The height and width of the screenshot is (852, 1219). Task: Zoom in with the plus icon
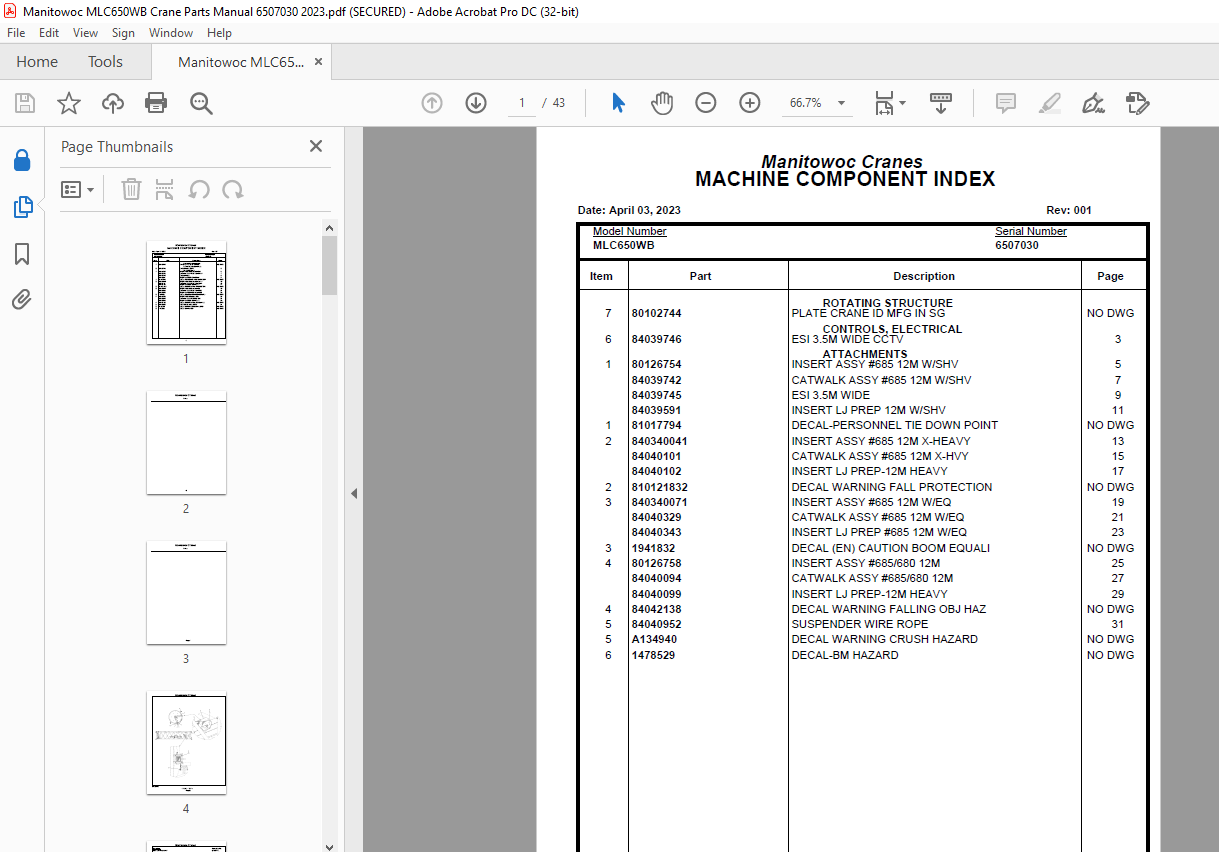[x=750, y=103]
